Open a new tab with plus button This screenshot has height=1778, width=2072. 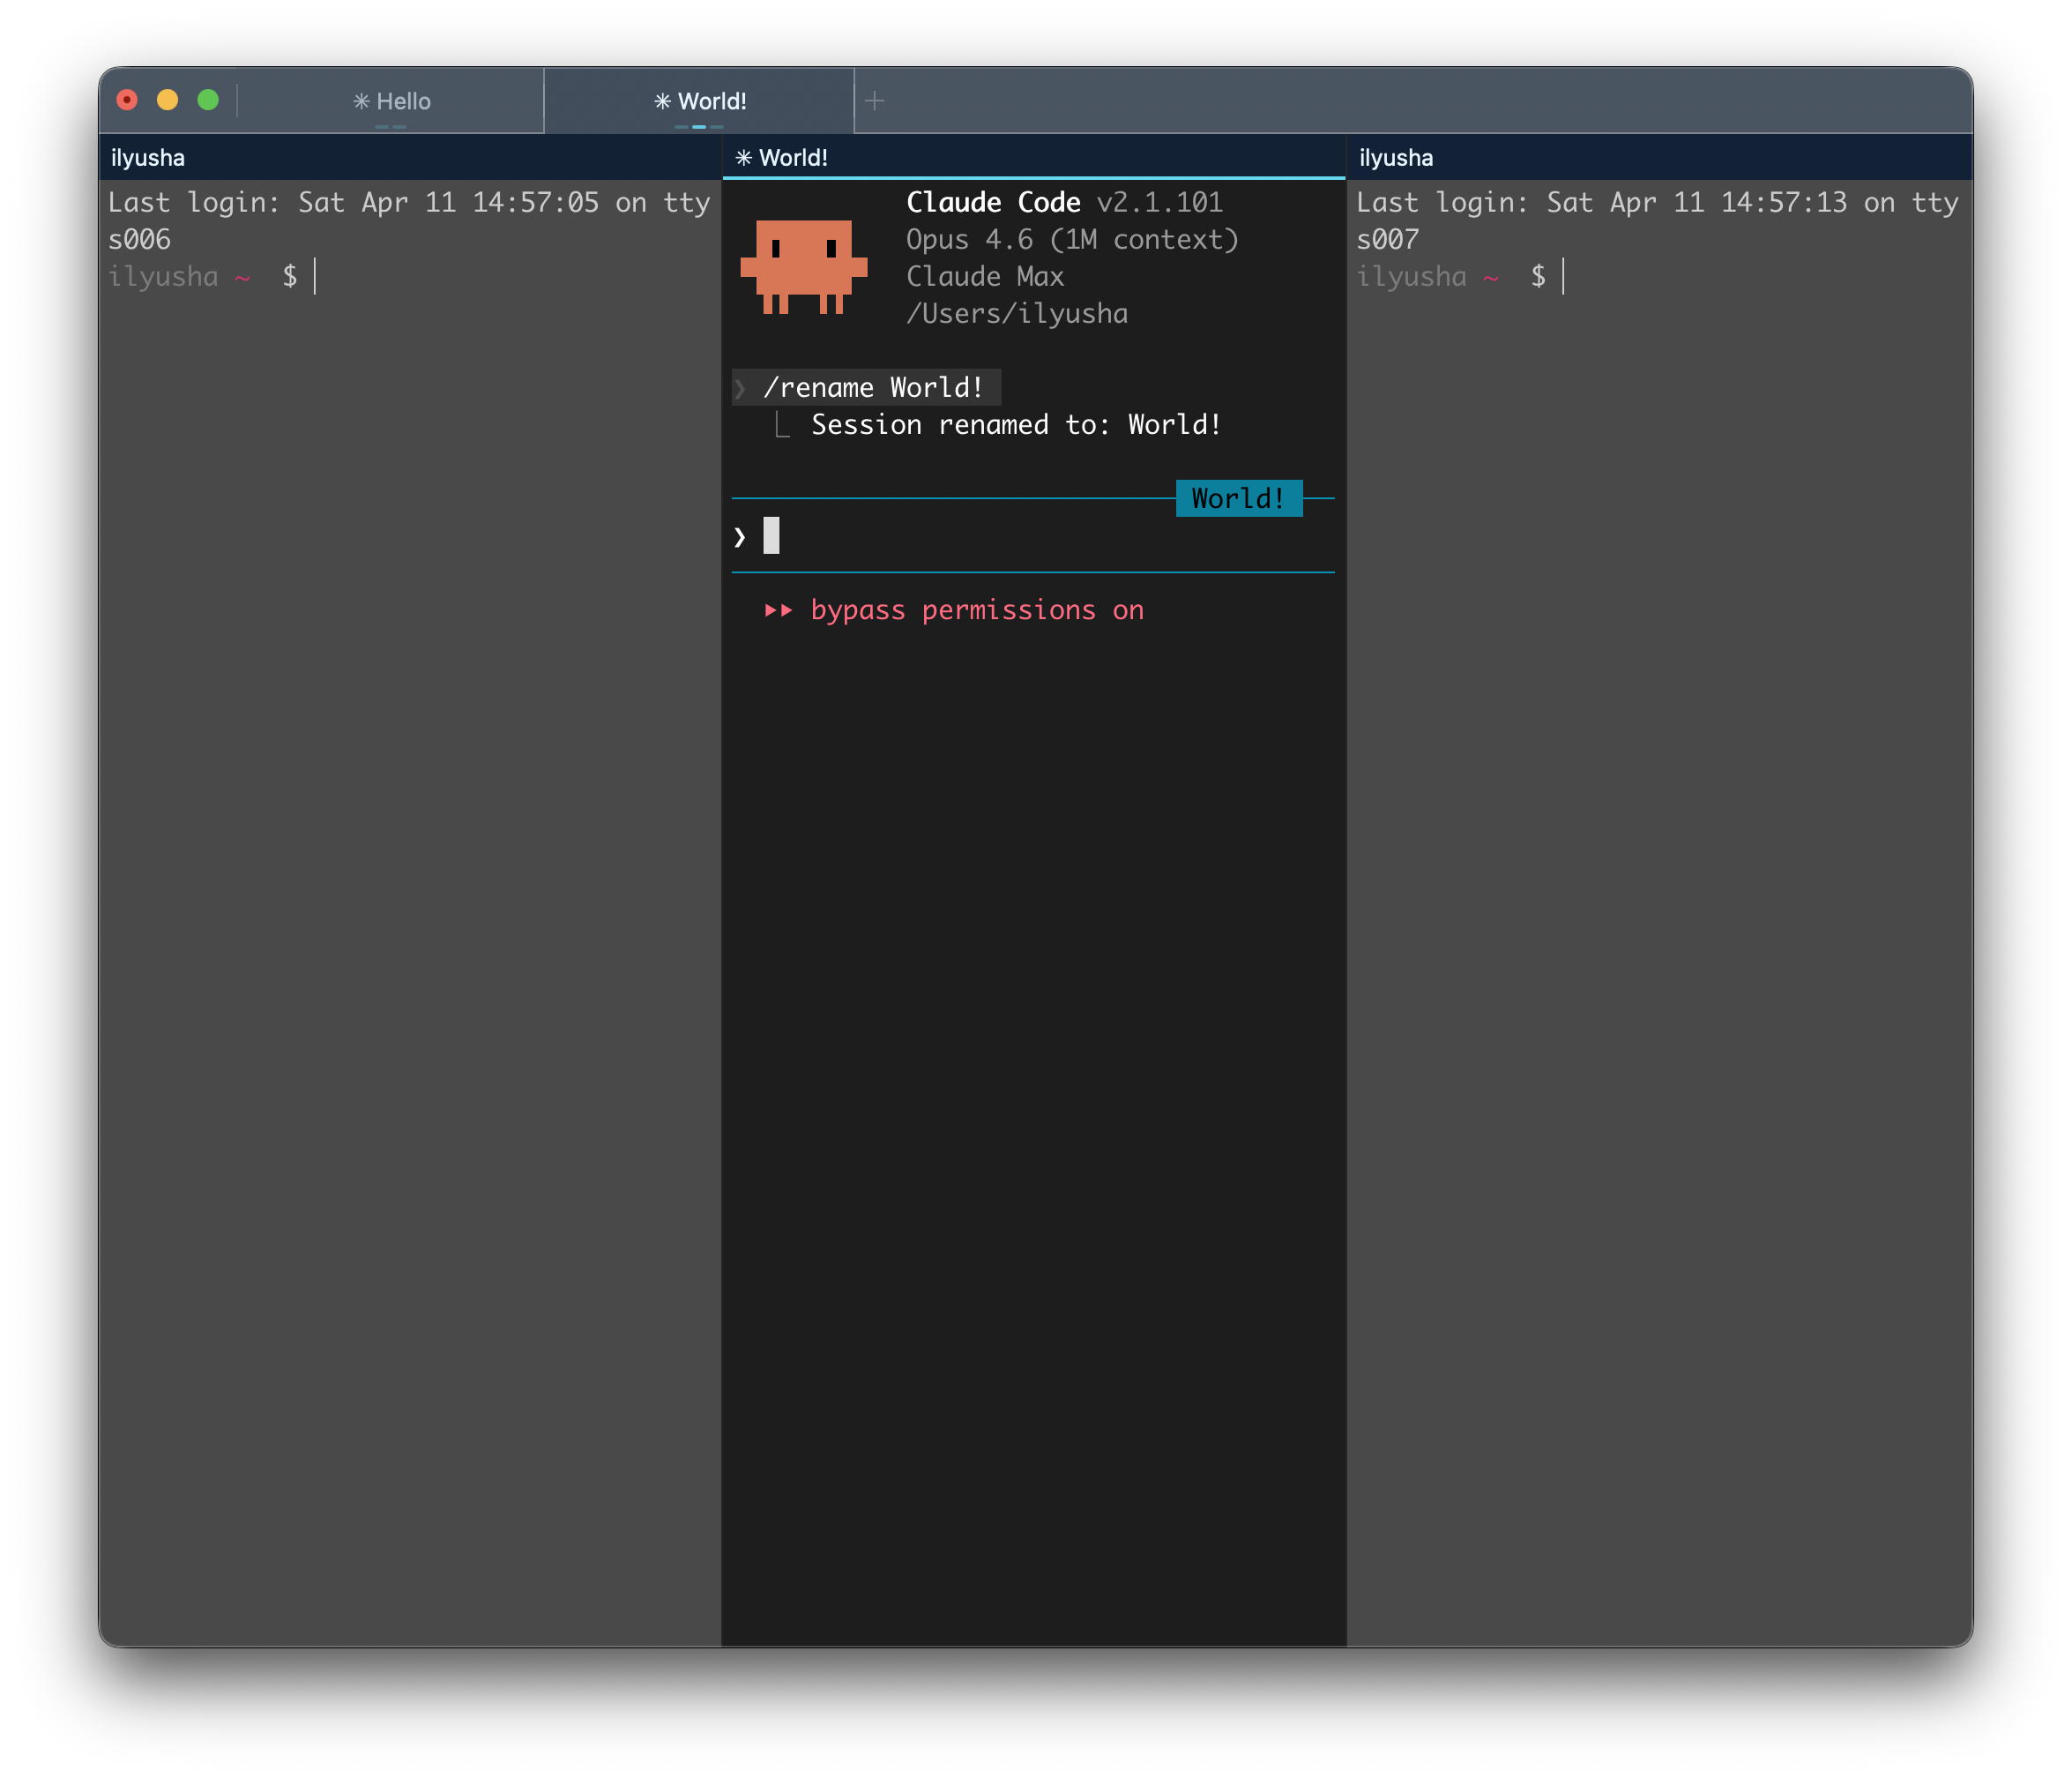click(875, 101)
